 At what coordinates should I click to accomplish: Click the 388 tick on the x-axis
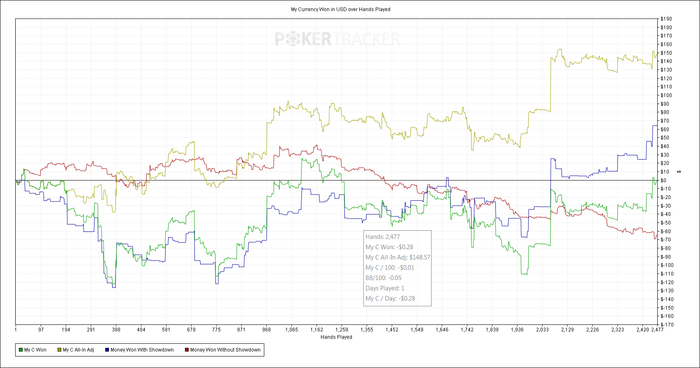[116, 330]
